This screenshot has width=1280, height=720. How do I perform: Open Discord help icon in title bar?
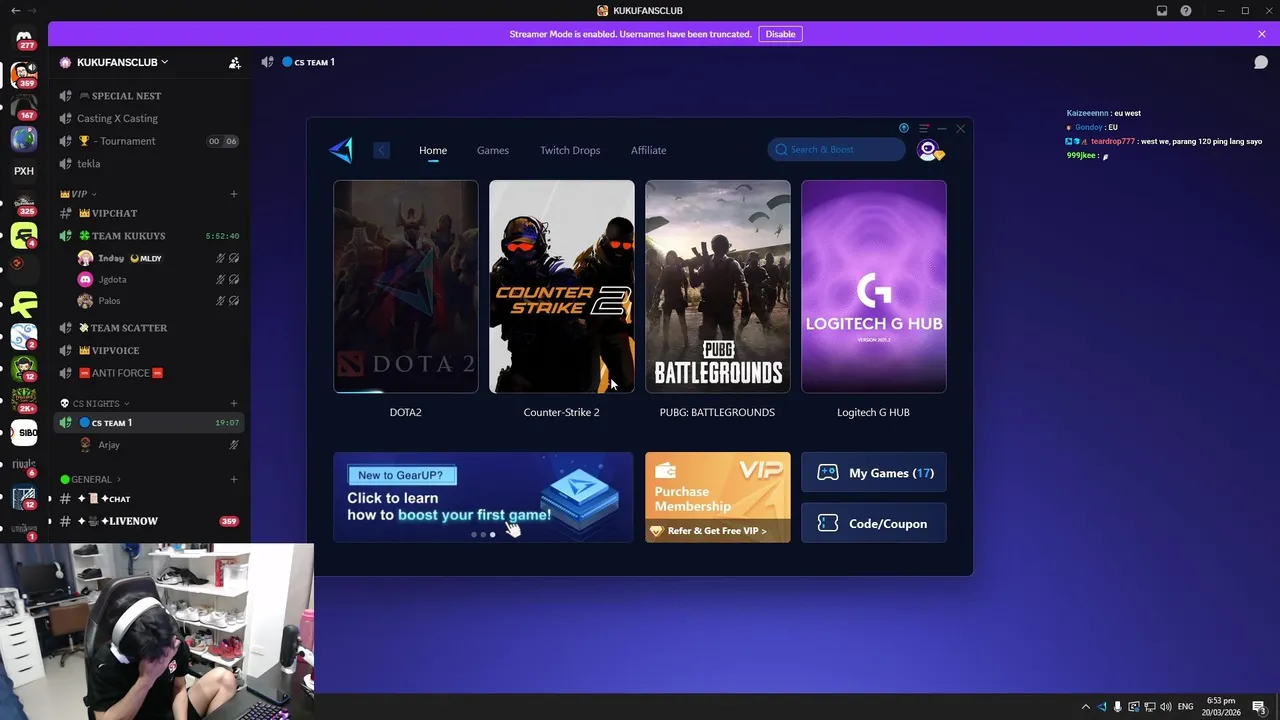pyautogui.click(x=1186, y=10)
